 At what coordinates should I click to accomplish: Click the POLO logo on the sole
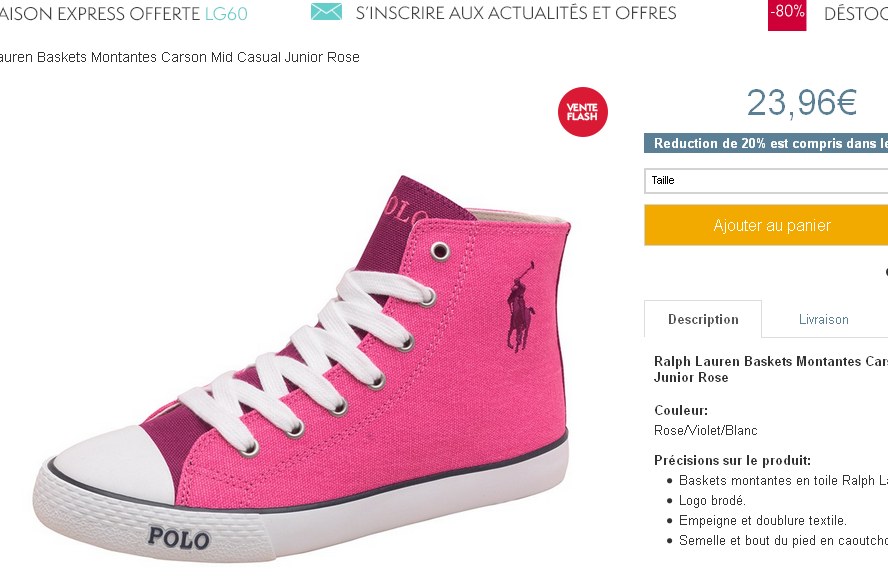pos(179,537)
